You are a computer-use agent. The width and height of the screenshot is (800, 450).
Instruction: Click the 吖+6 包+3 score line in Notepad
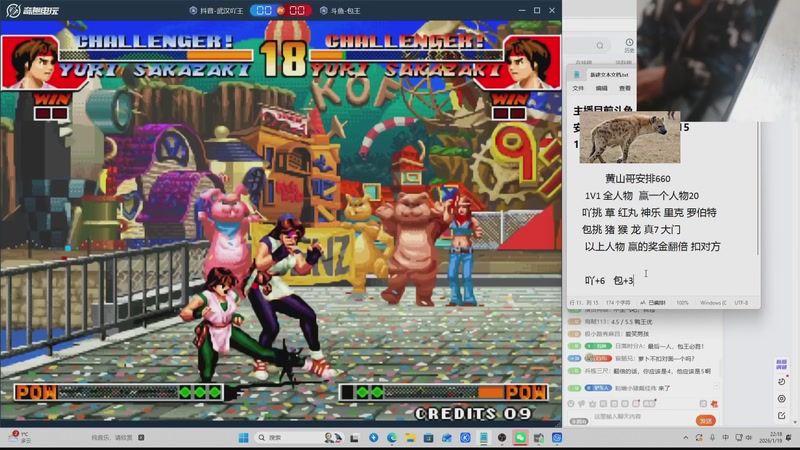tap(609, 280)
